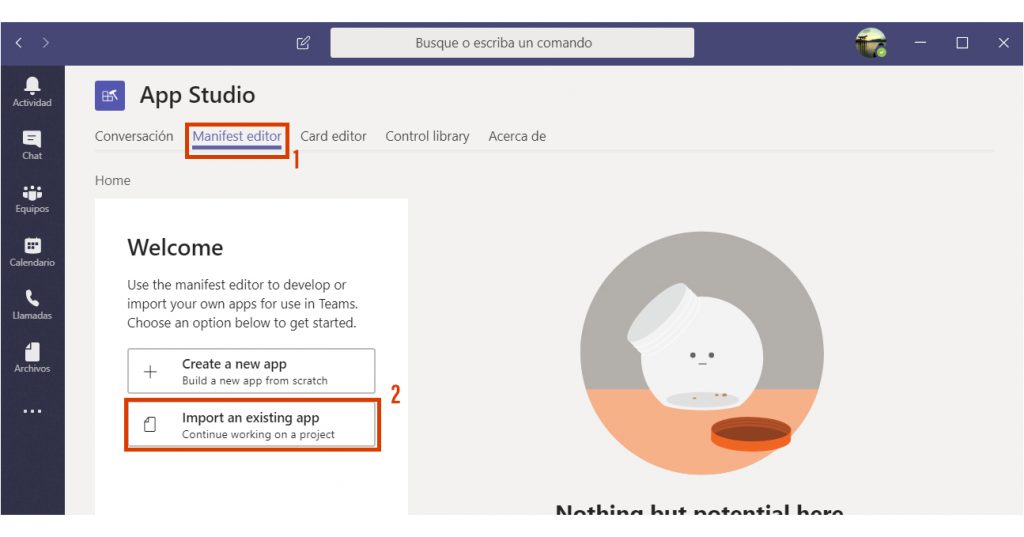This screenshot has width=1024, height=537.
Task: Click the App Studio title text
Action: 197,95
